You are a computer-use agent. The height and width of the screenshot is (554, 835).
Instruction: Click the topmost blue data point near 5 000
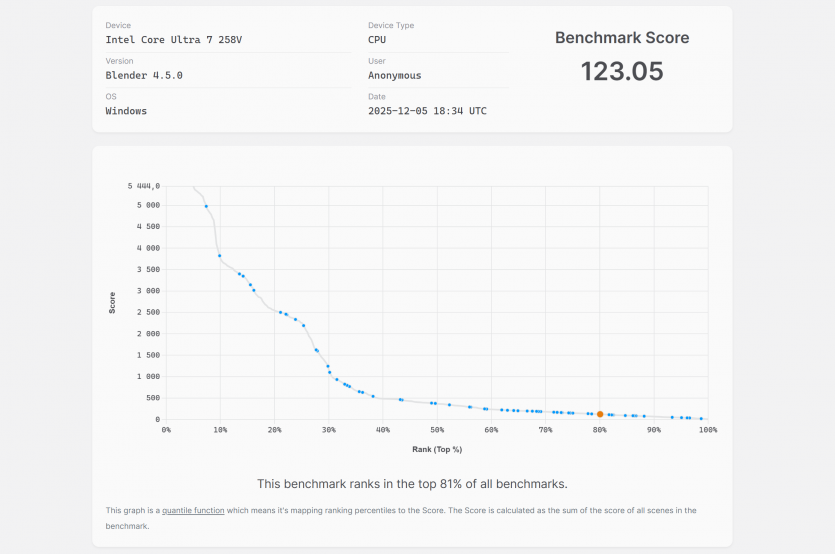206,207
